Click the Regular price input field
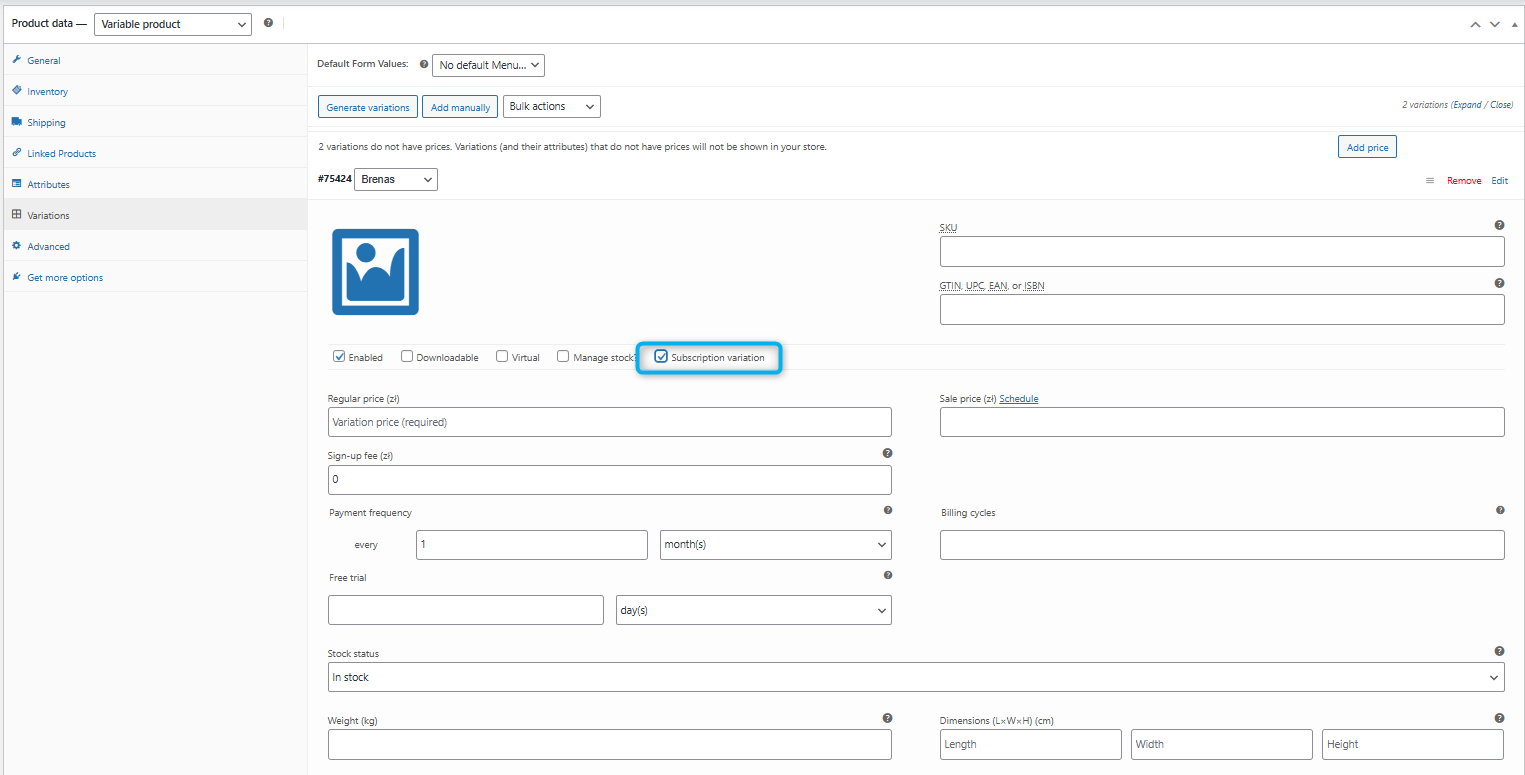 coord(609,422)
